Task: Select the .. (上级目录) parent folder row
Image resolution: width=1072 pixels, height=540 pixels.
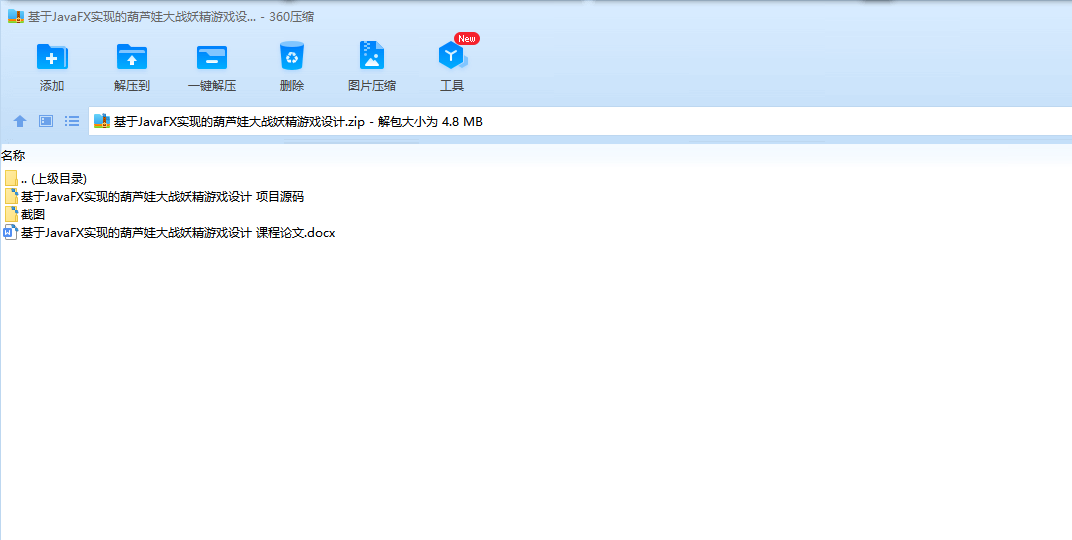Action: (x=46, y=178)
